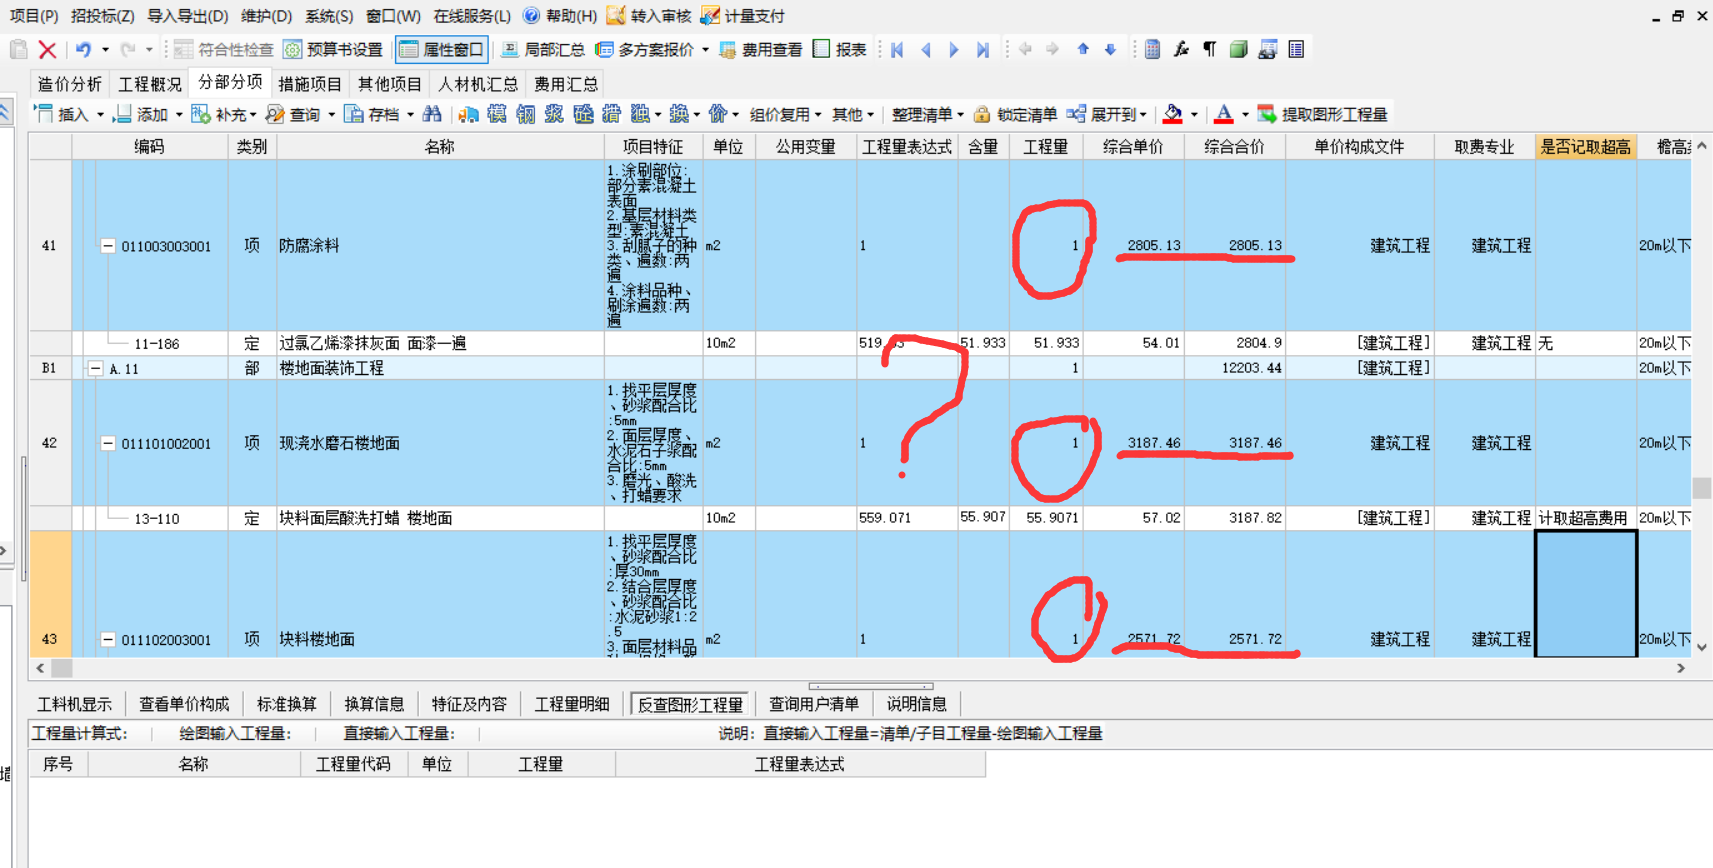Image resolution: width=1713 pixels, height=868 pixels.
Task: Open the 展开到 expand-to dropdown
Action: 1143,115
